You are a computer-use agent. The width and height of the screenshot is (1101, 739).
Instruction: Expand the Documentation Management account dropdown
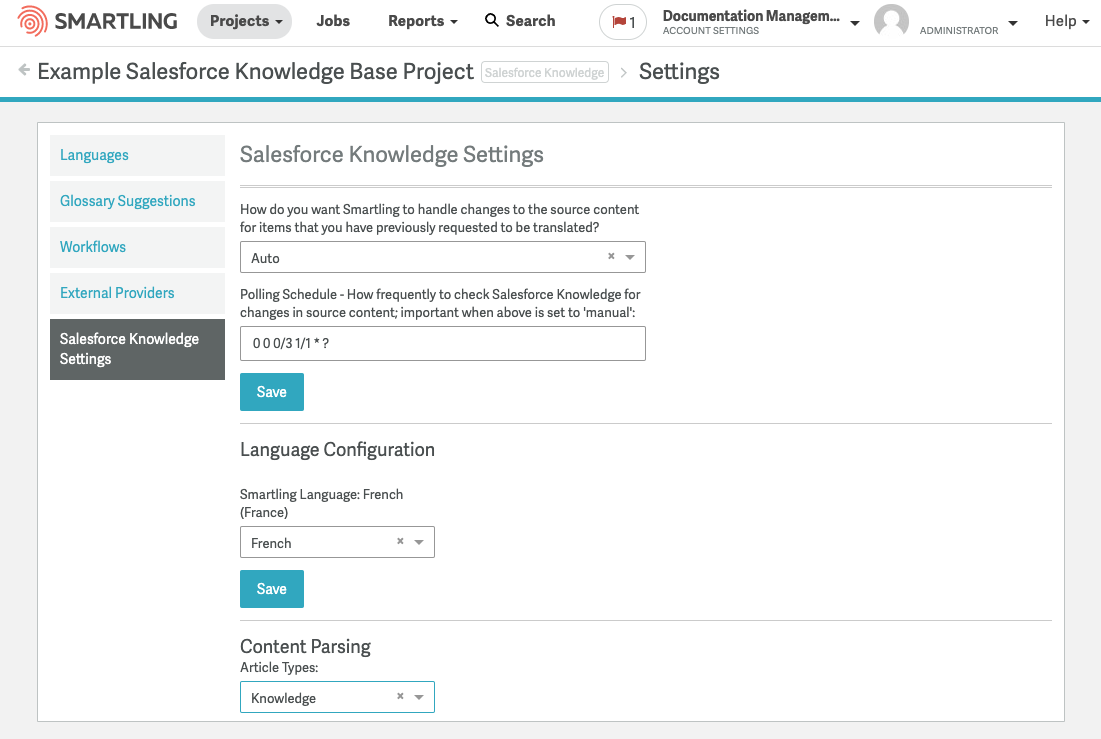pos(855,22)
